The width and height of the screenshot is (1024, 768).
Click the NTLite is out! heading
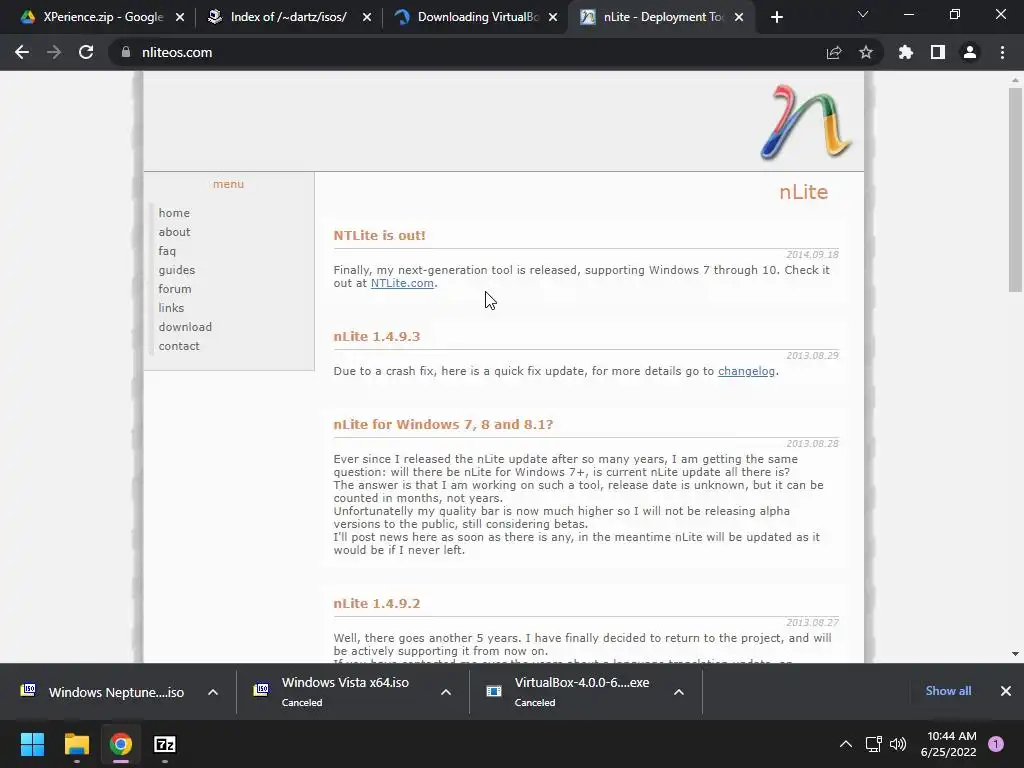tap(379, 236)
